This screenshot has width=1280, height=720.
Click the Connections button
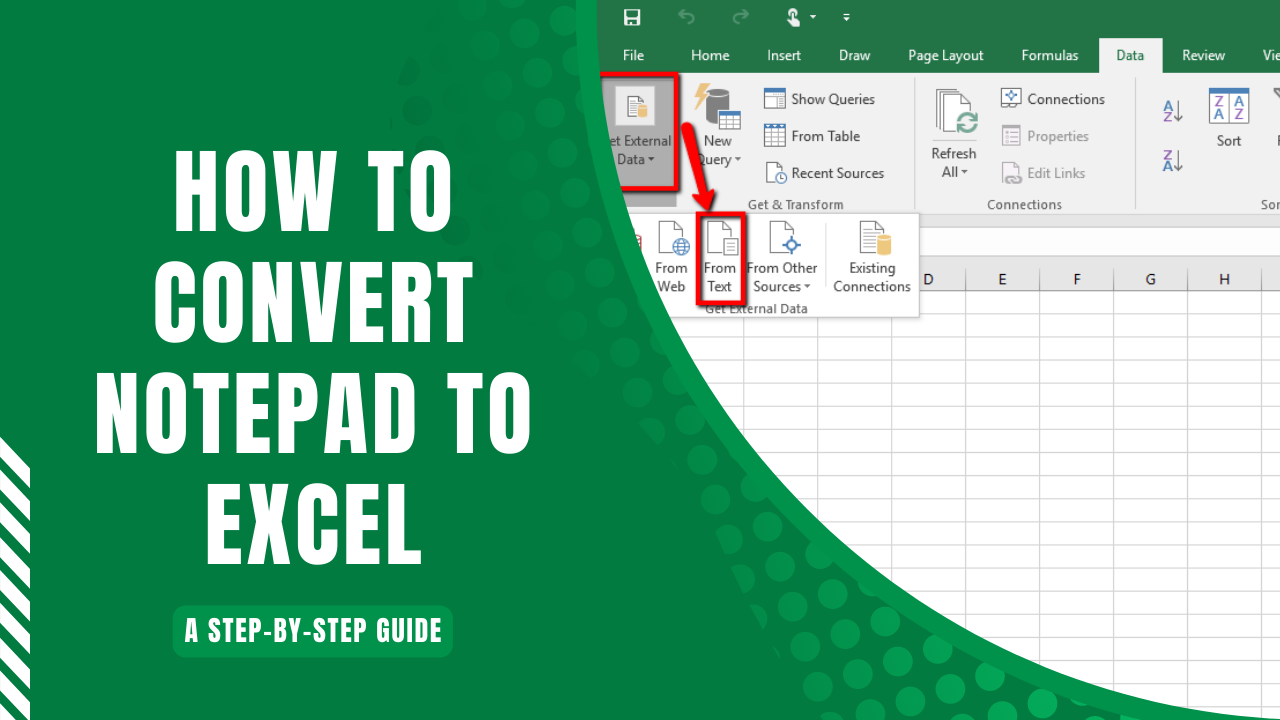(1053, 99)
